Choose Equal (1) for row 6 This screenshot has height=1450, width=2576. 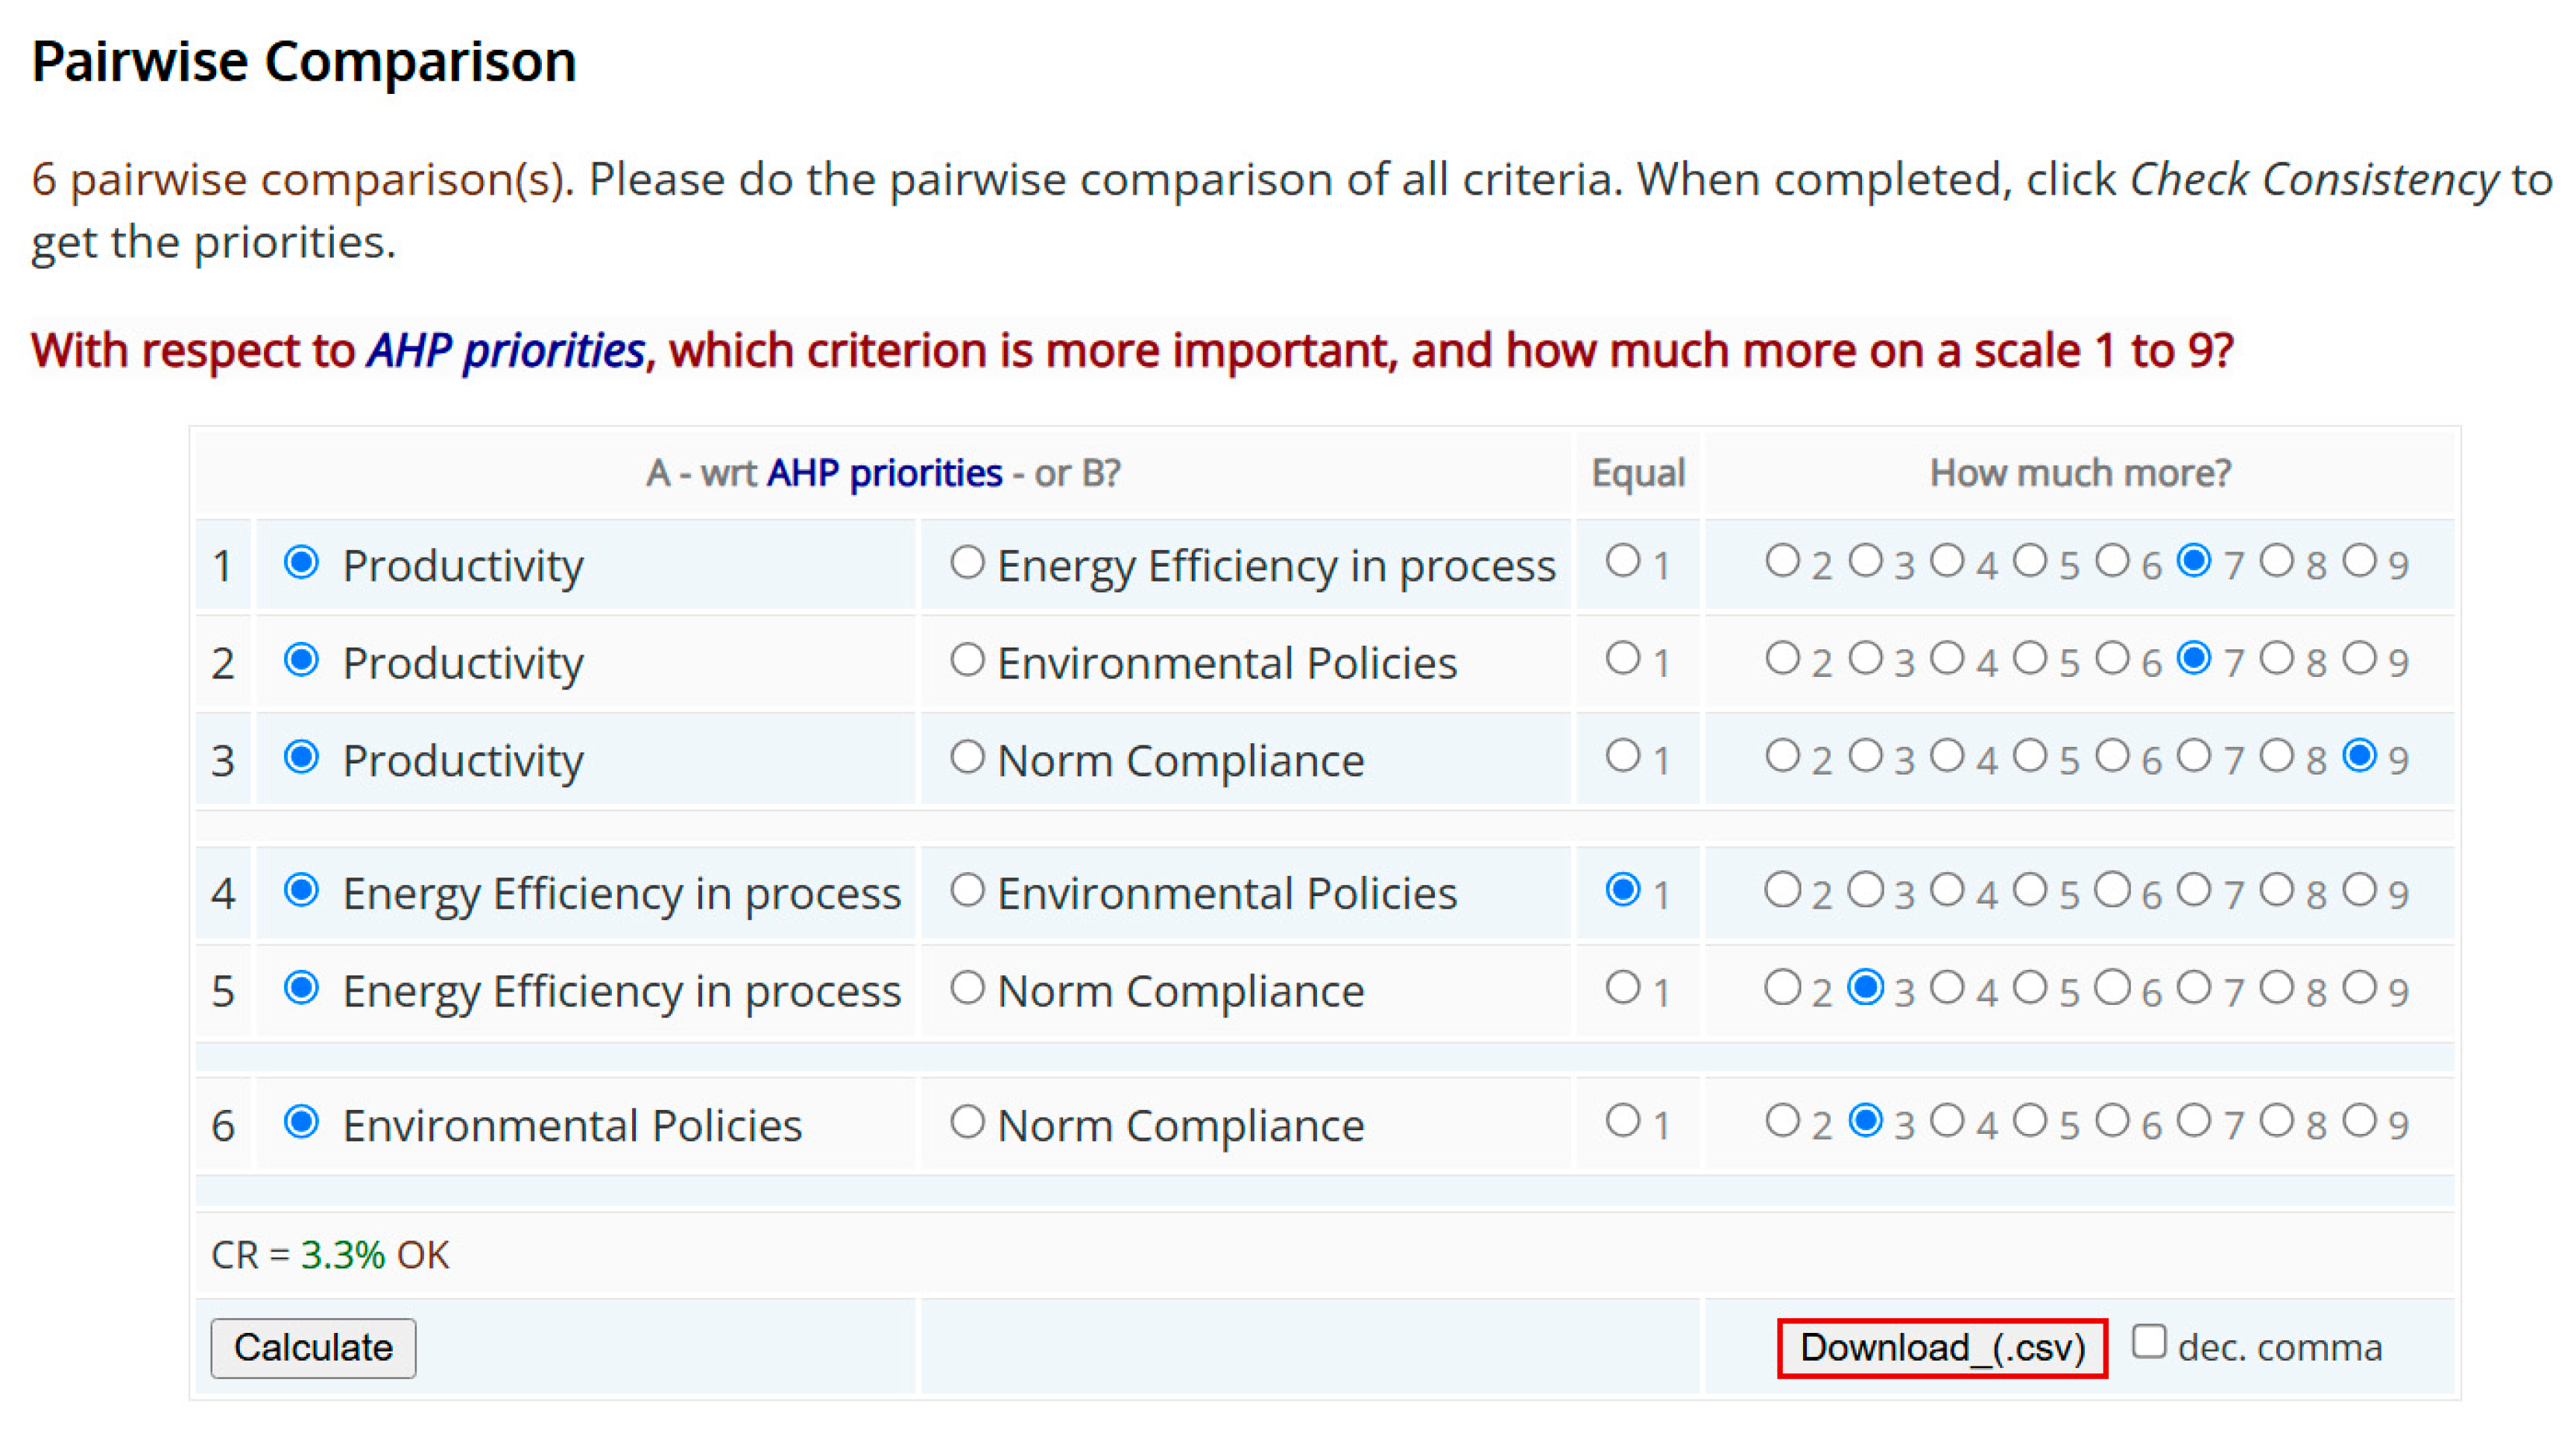pos(1623,1121)
